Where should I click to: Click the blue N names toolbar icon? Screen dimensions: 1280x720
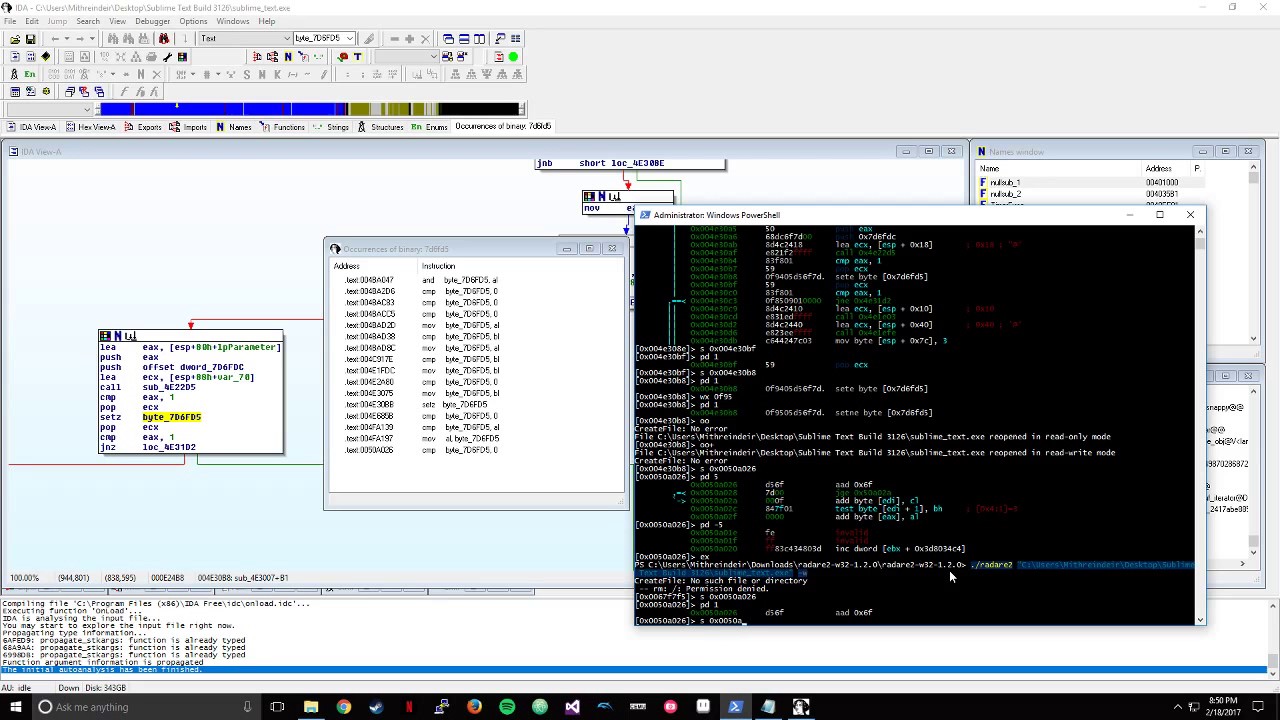coord(288,57)
